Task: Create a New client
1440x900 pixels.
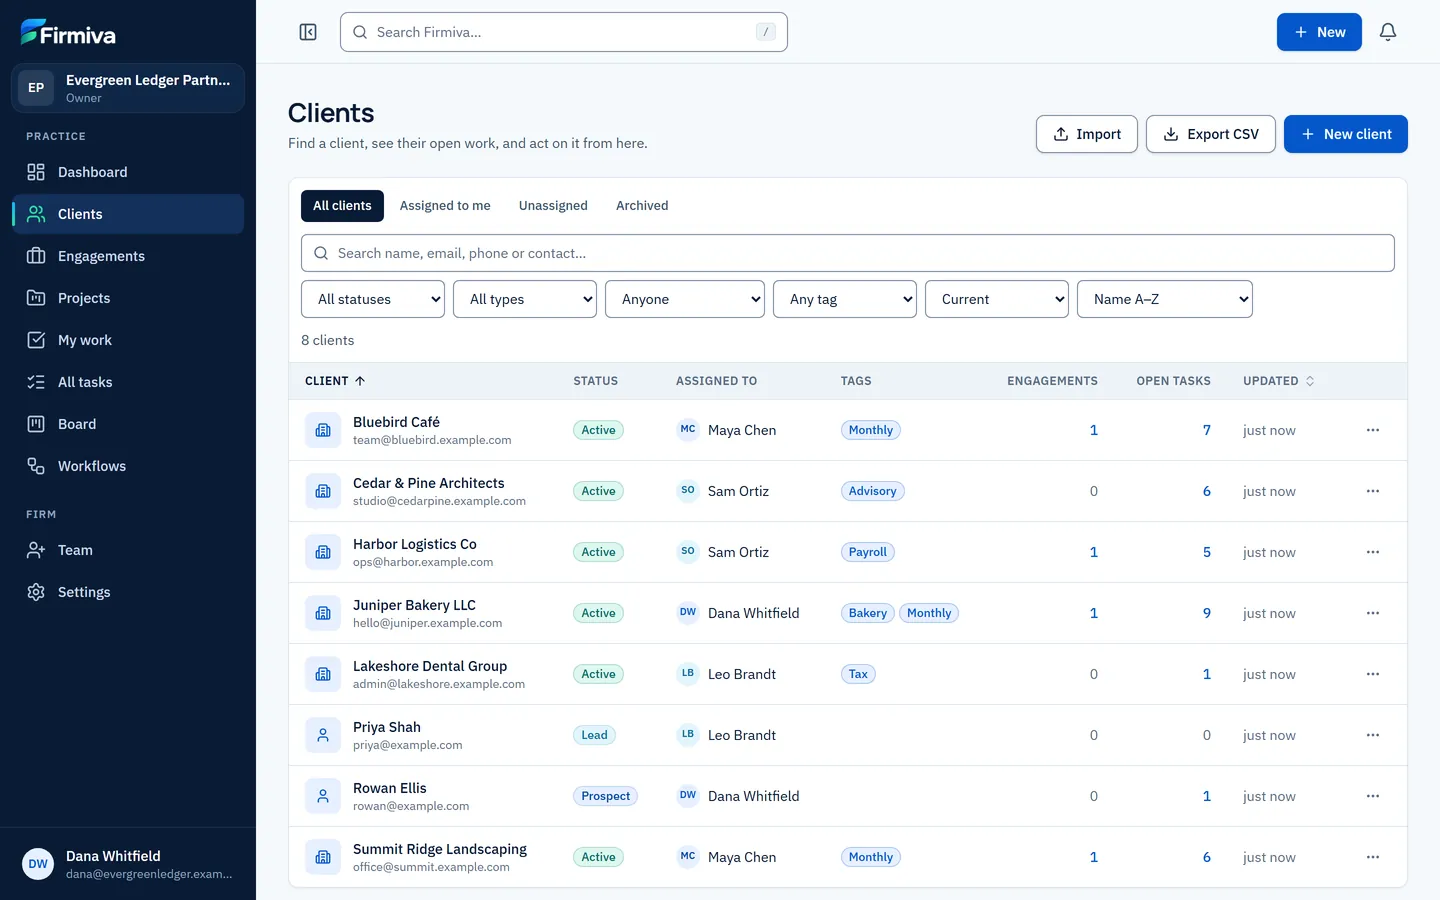Action: click(x=1346, y=134)
